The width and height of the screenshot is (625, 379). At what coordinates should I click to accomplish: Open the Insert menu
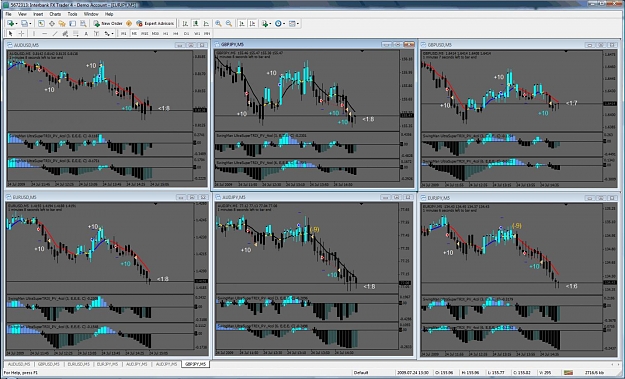(x=38, y=14)
